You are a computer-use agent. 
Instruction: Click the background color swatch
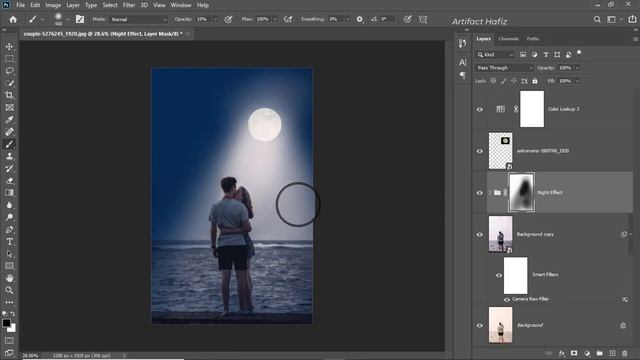pyautogui.click(x=13, y=329)
